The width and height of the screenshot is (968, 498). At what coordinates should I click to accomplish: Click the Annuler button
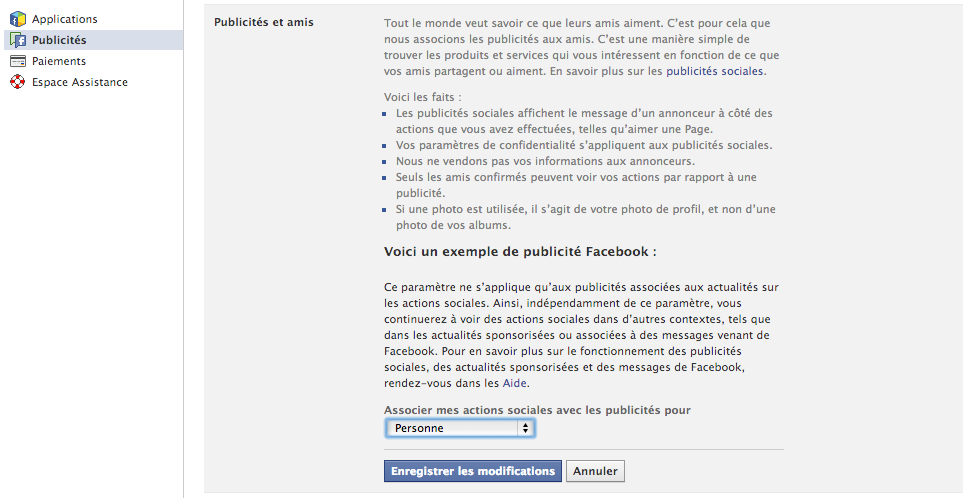coord(595,471)
